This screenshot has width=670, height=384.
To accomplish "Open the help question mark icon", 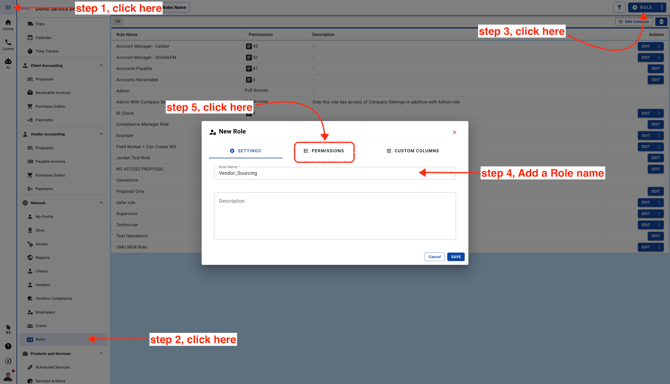I will 8,346.
